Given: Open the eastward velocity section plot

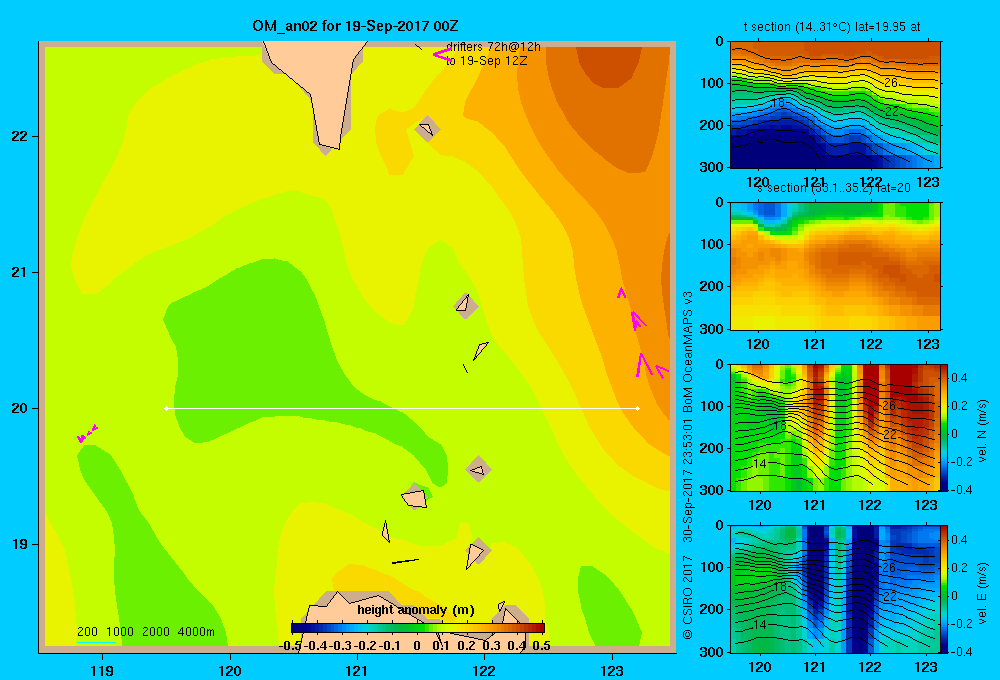Looking at the screenshot, I should coord(835,589).
